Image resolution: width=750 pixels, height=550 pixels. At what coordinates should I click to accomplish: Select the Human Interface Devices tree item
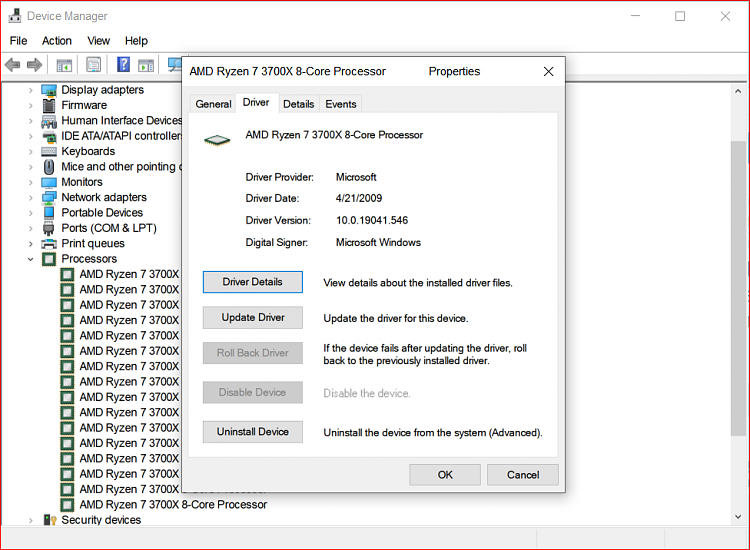point(121,121)
